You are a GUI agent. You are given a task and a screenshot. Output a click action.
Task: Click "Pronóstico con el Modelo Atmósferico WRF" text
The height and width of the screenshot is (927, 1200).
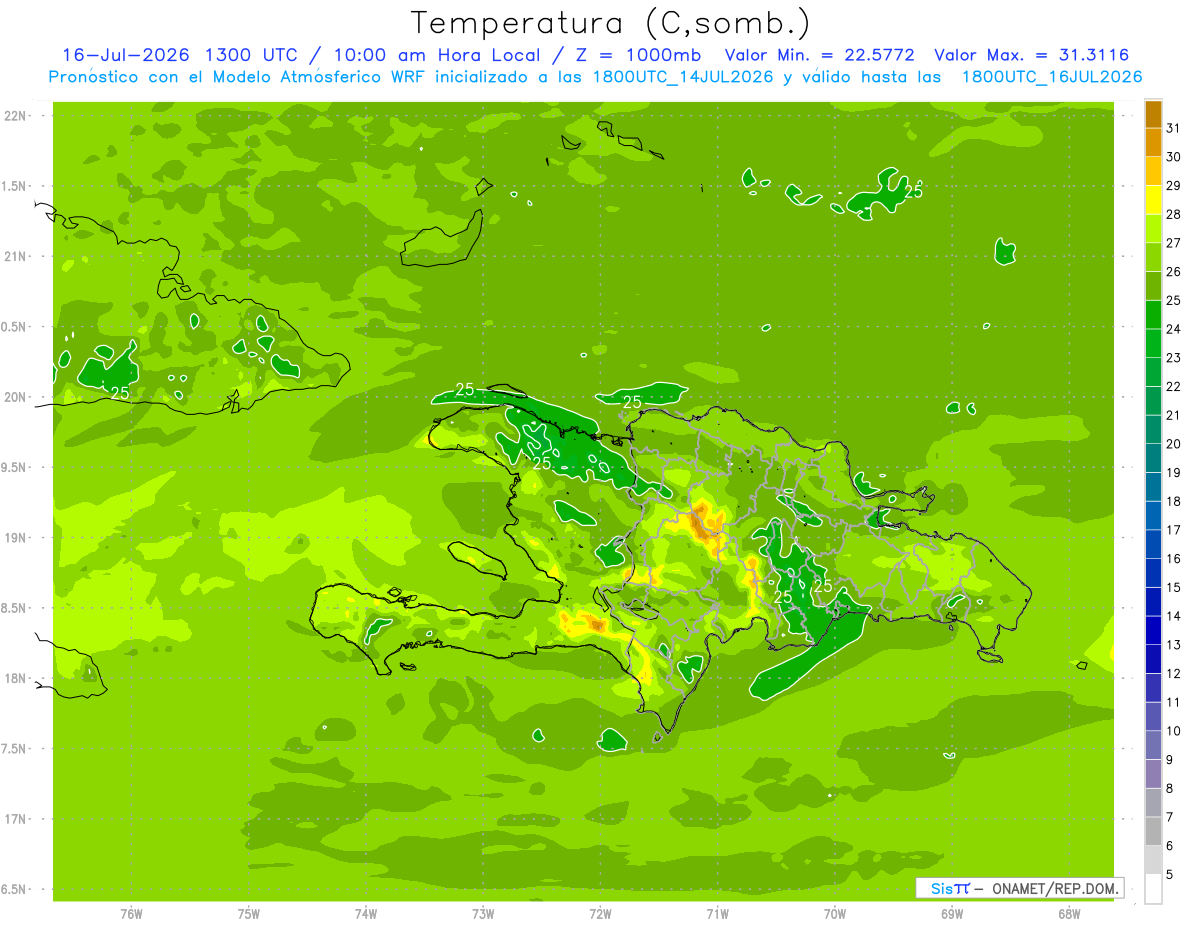[x=239, y=77]
